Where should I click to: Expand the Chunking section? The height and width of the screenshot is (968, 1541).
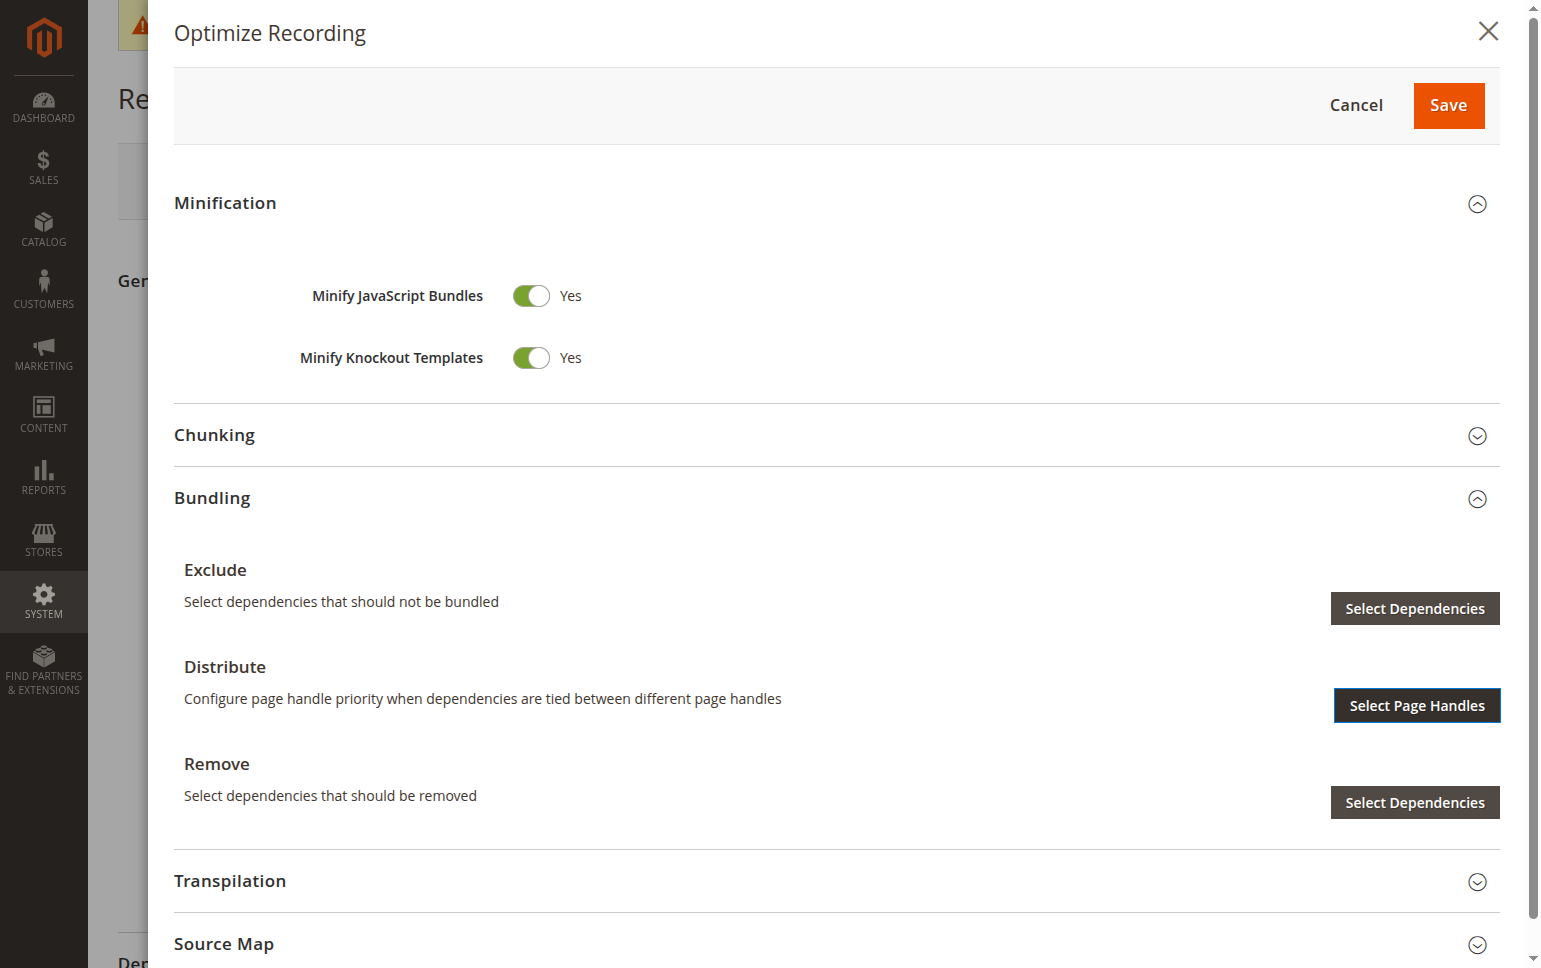click(x=1477, y=436)
